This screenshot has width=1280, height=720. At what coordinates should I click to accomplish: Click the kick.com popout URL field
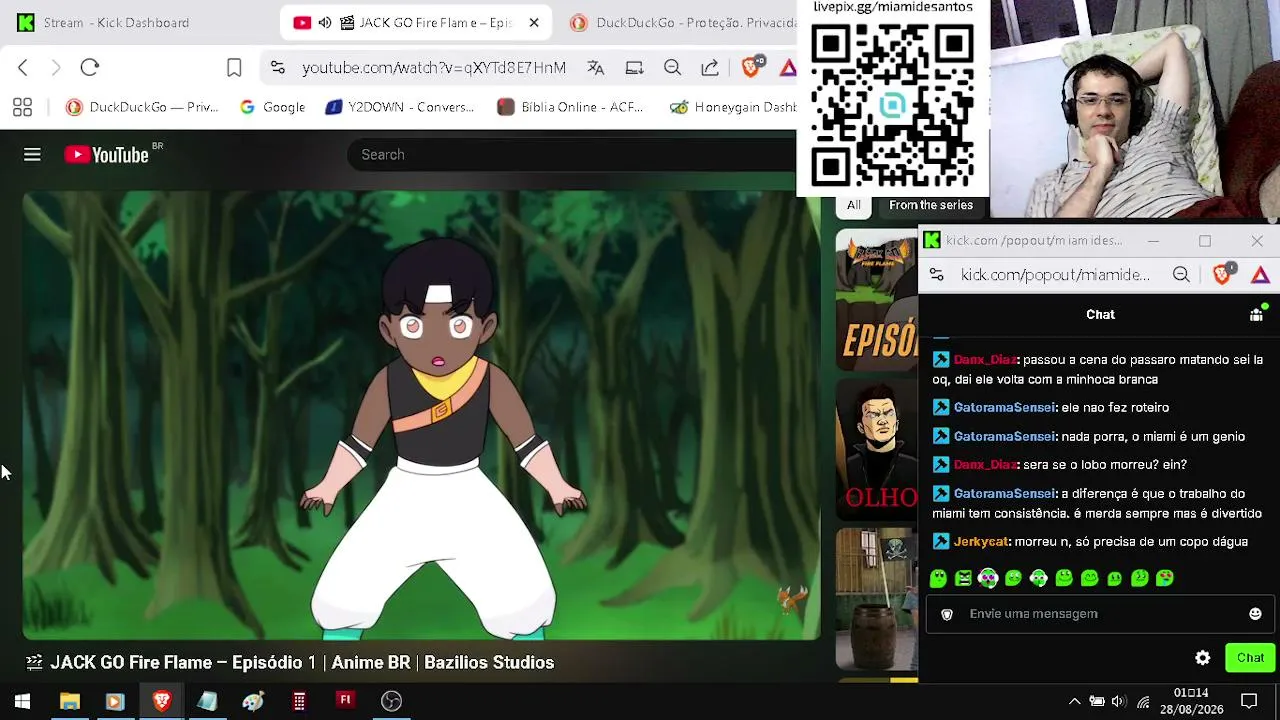pyautogui.click(x=1055, y=275)
